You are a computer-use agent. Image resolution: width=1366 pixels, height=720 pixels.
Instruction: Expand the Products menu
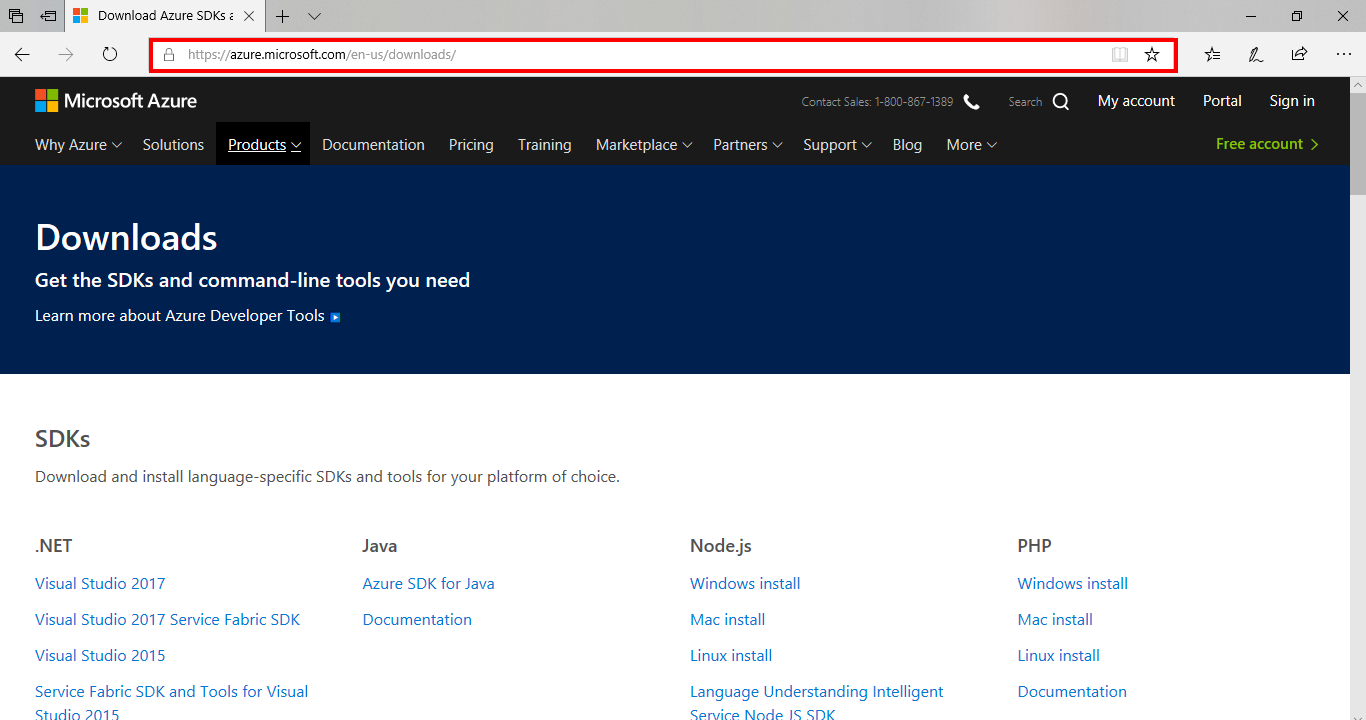tap(264, 145)
